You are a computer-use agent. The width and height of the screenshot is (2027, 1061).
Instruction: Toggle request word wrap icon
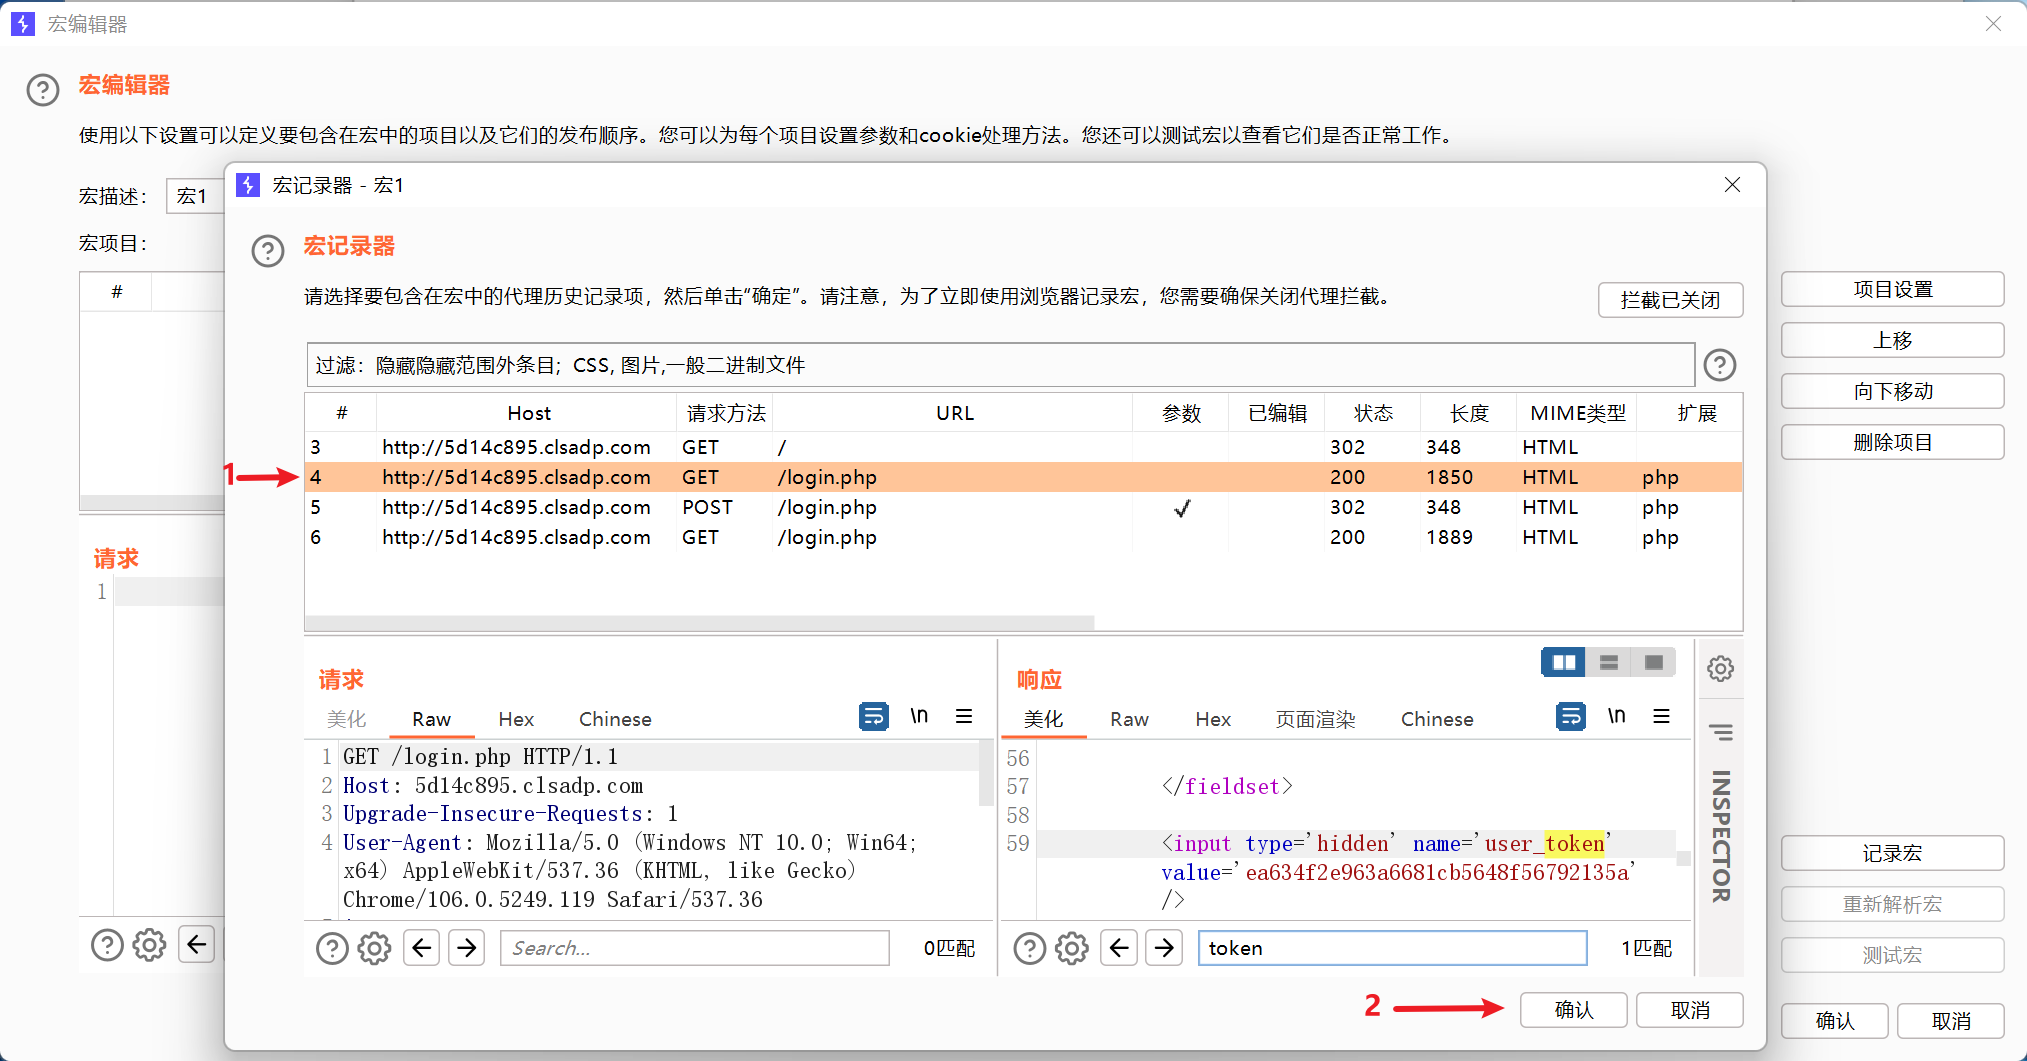[x=874, y=716]
